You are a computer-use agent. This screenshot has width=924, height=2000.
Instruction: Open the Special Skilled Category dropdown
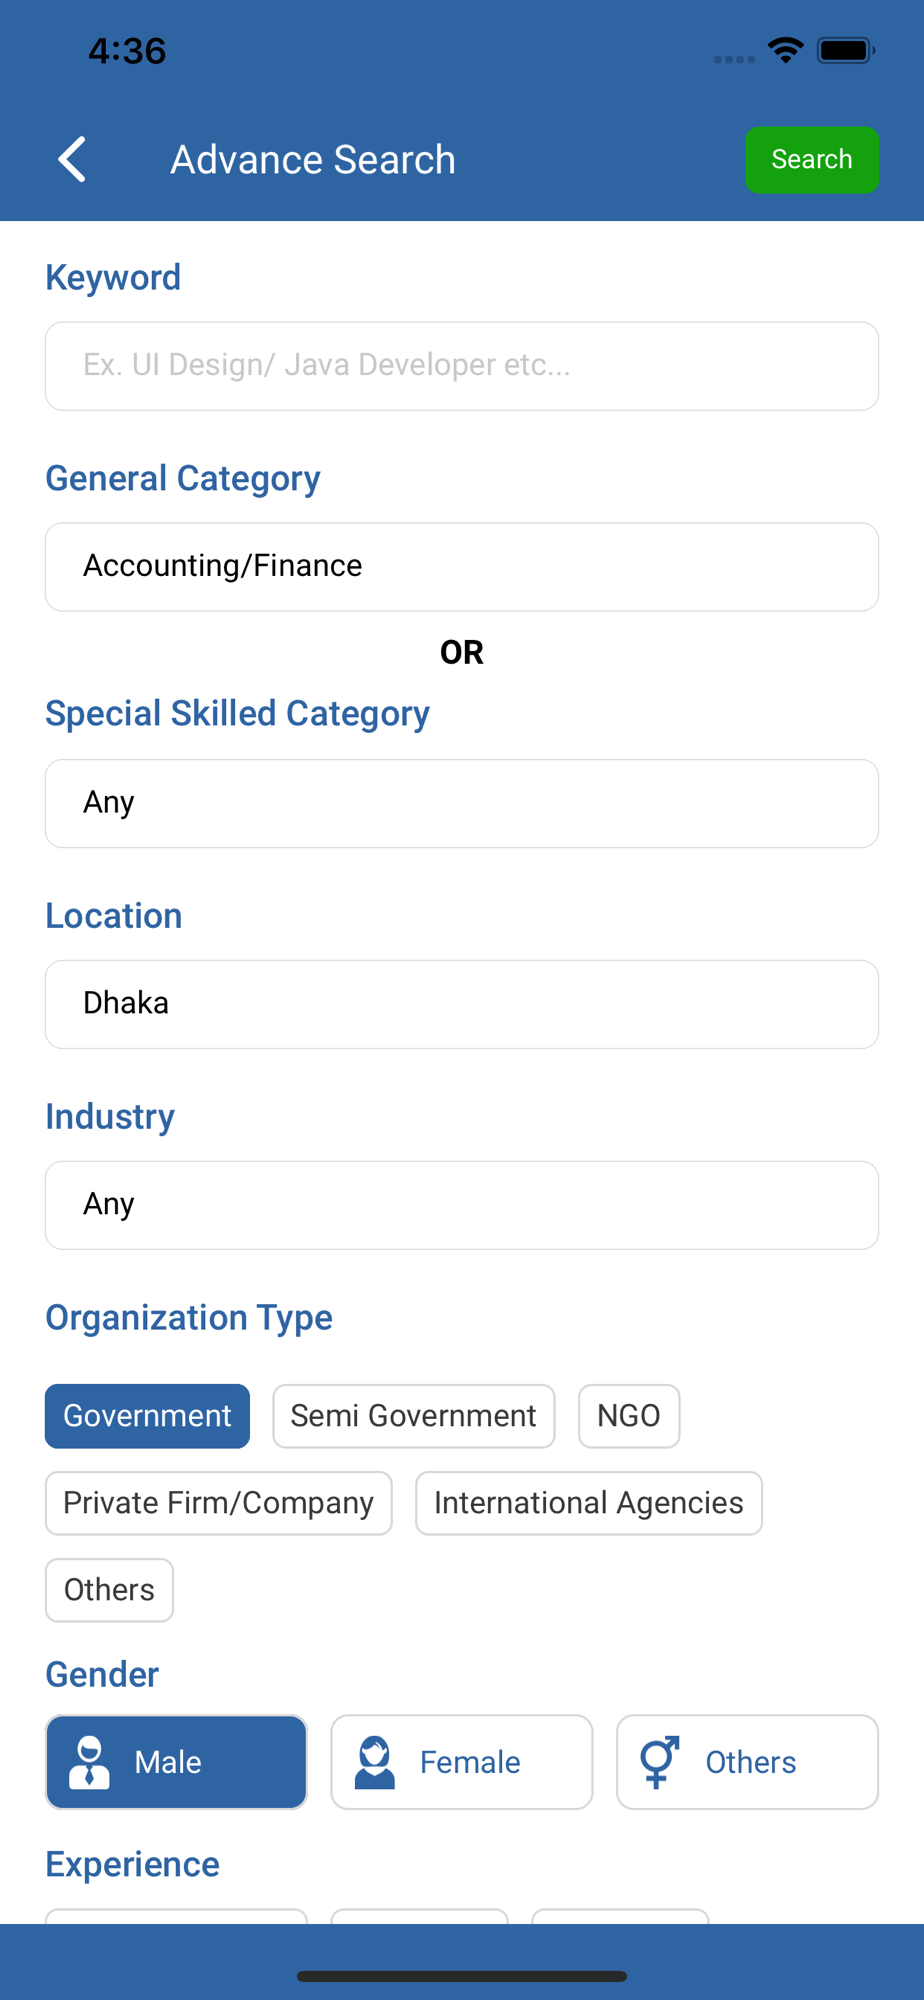pos(462,803)
